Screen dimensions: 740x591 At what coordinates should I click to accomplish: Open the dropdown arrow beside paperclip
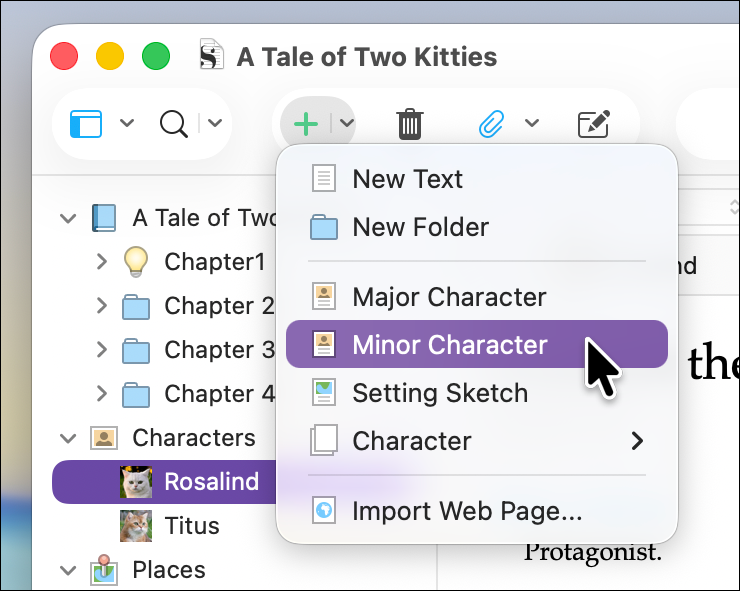pyautogui.click(x=532, y=124)
